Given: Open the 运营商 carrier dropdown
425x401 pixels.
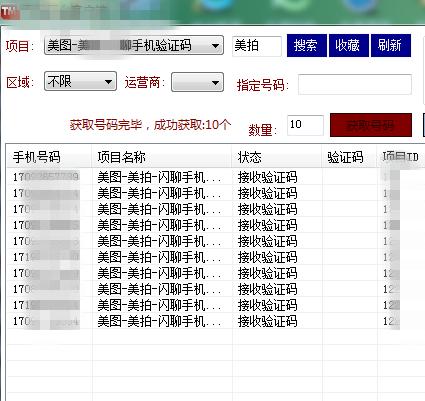Looking at the screenshot, I should tap(197, 82).
